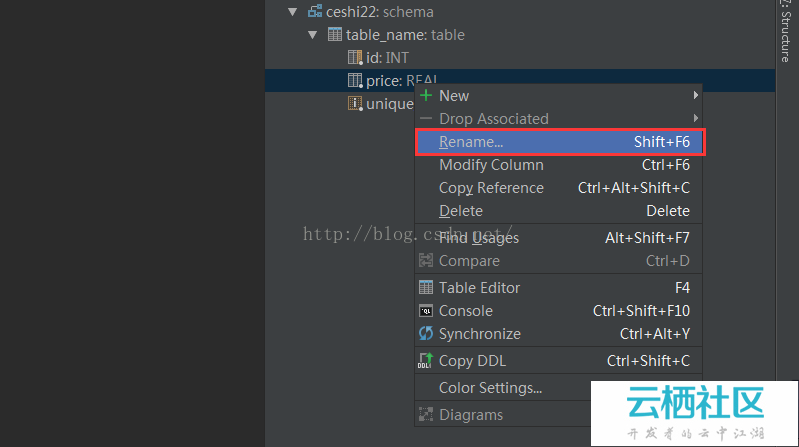The width and height of the screenshot is (799, 447).
Task: Click the ceshi22 schema icon
Action: click(315, 11)
